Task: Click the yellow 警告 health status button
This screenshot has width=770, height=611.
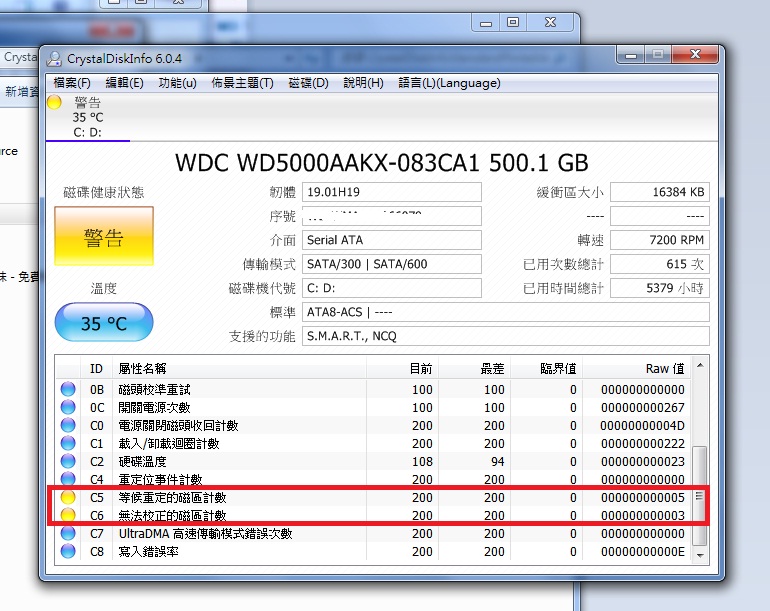Action: pyautogui.click(x=103, y=238)
